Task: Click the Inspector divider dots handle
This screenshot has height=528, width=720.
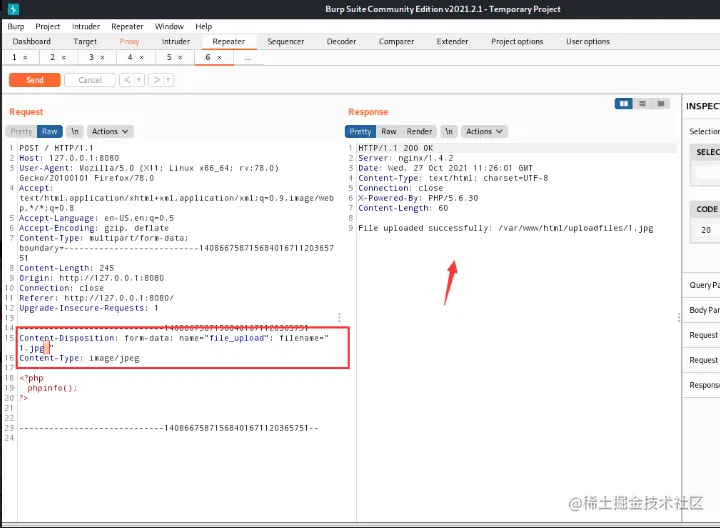Action: 679,317
